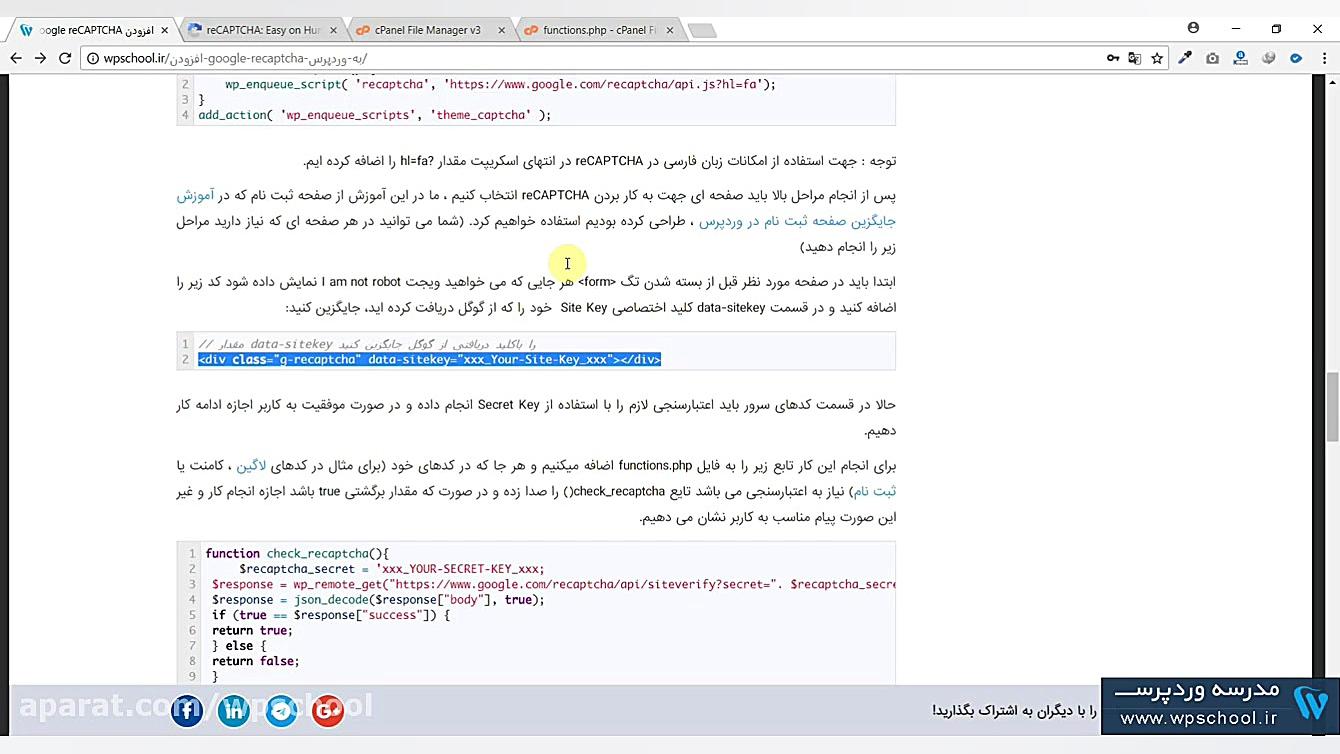This screenshot has width=1340, height=754.
Task: Go forward to the next page
Action: 40,58
